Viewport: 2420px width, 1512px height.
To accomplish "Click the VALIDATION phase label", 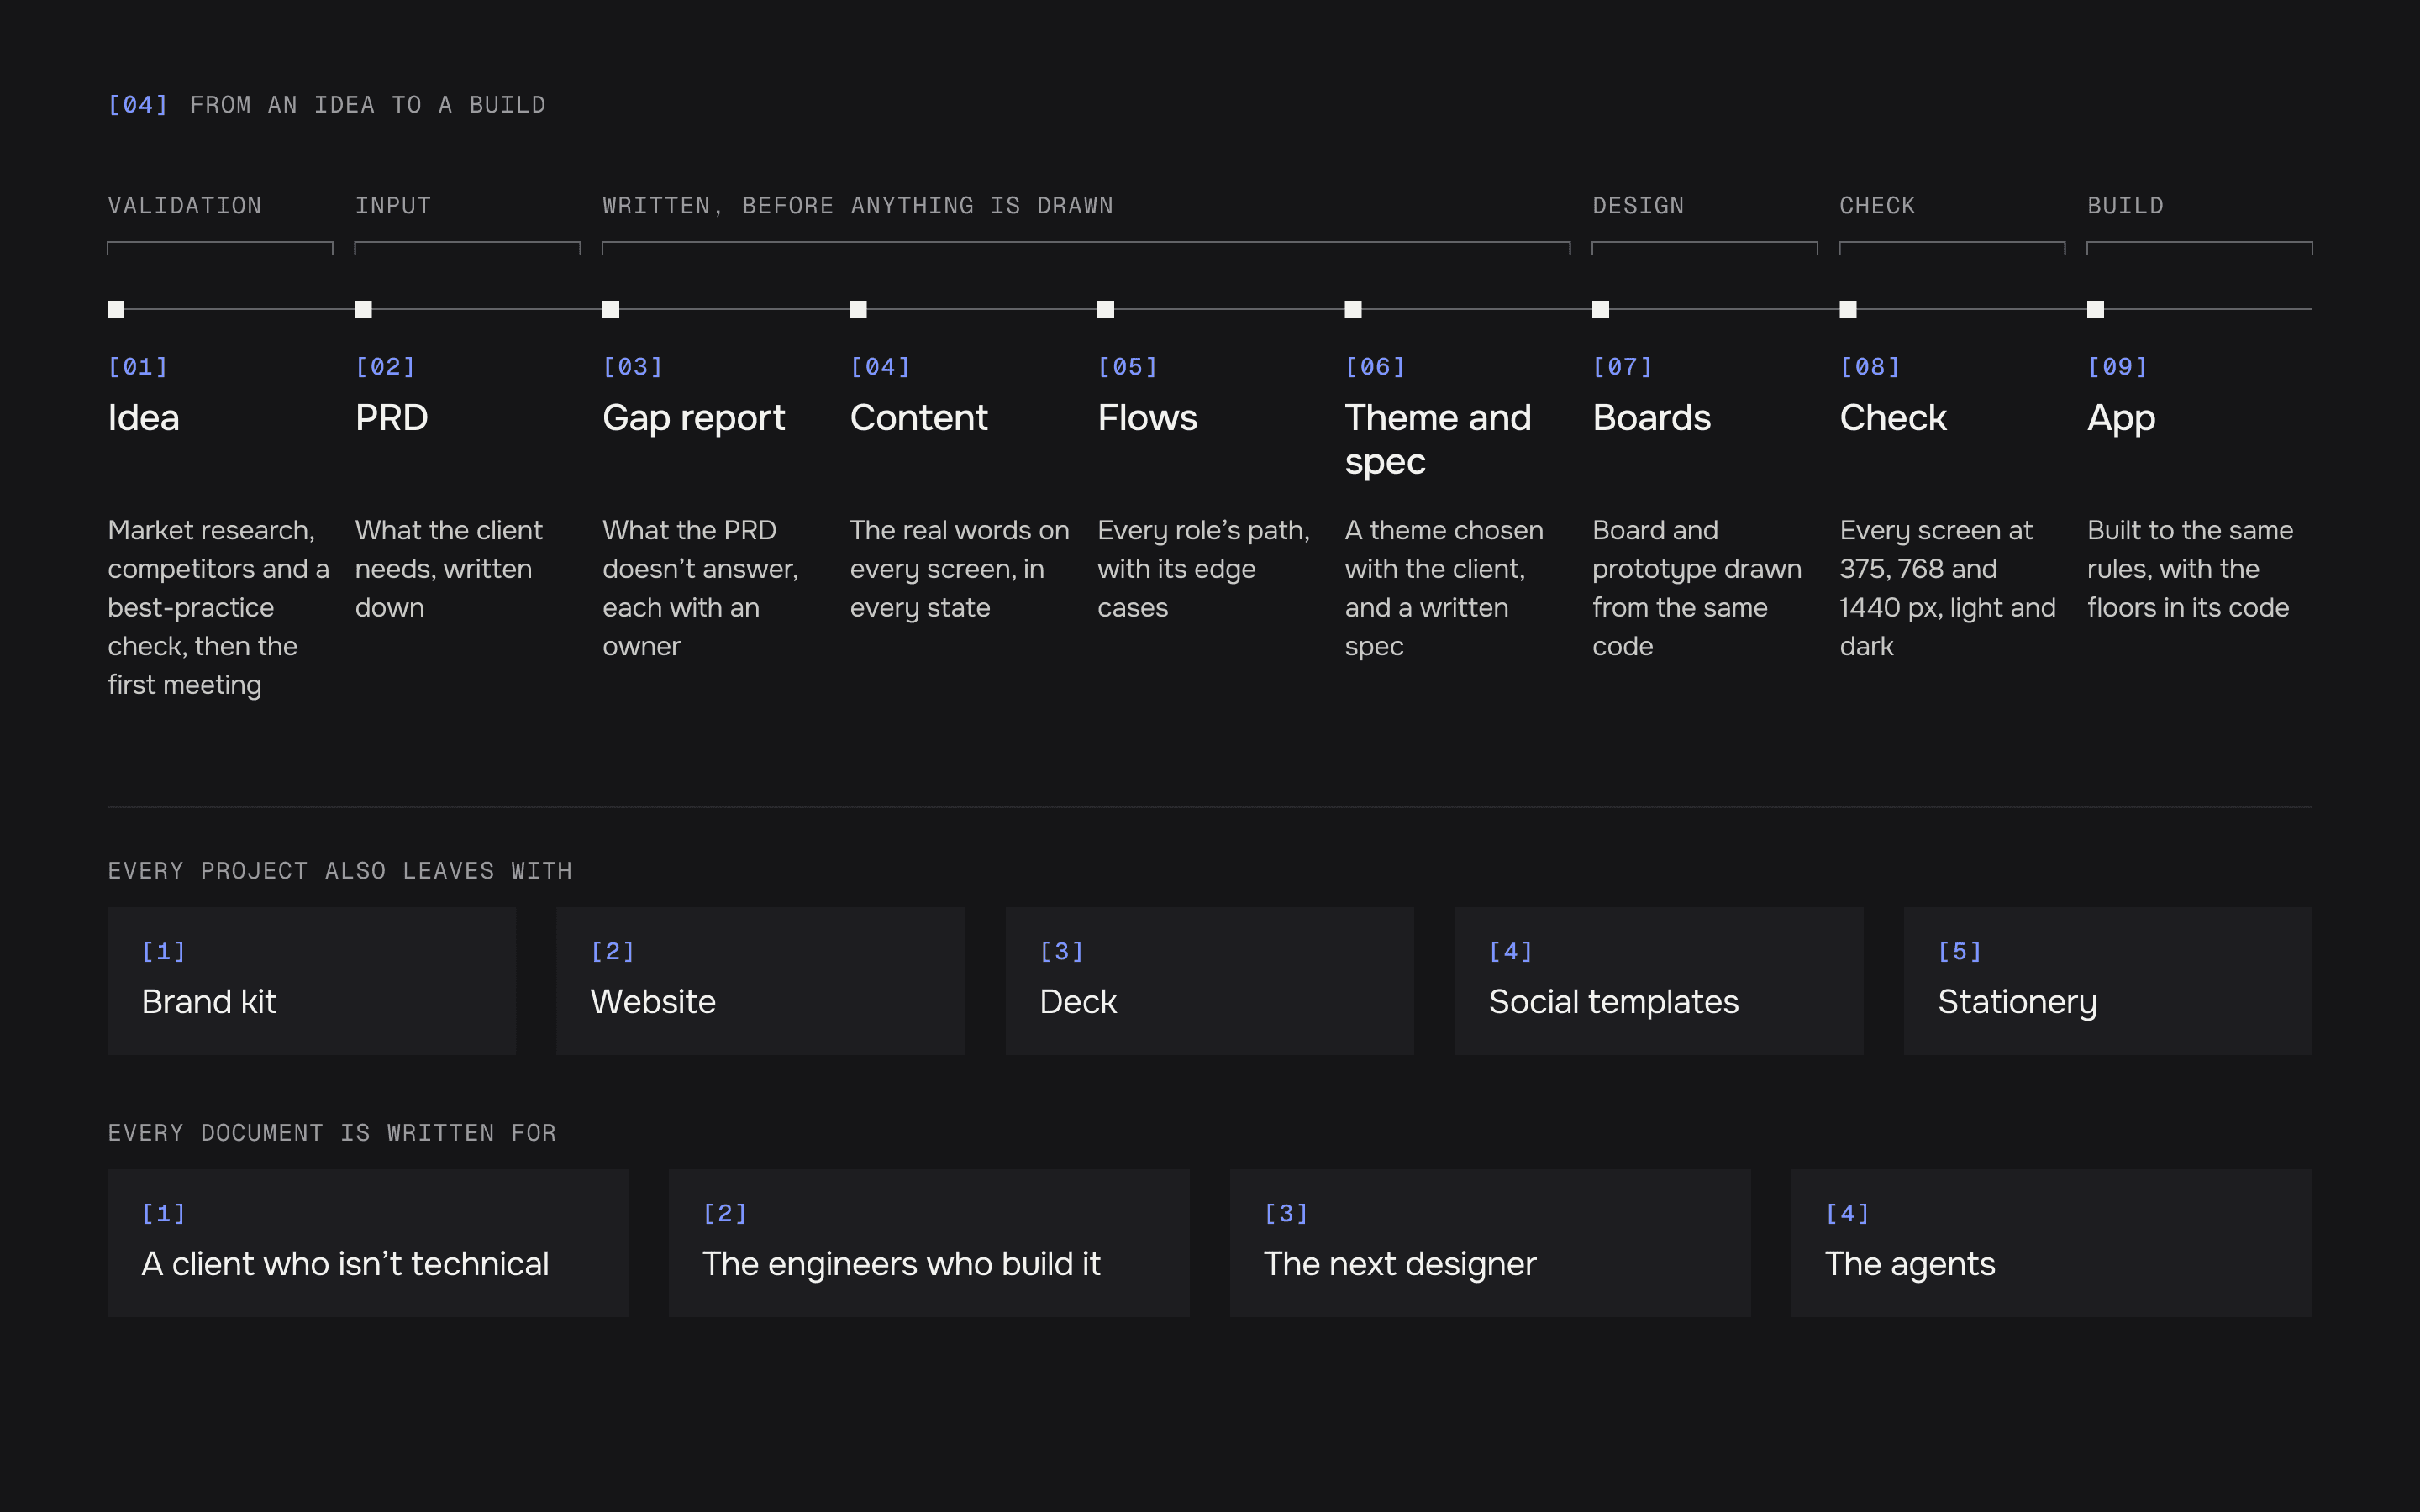I will coord(185,206).
